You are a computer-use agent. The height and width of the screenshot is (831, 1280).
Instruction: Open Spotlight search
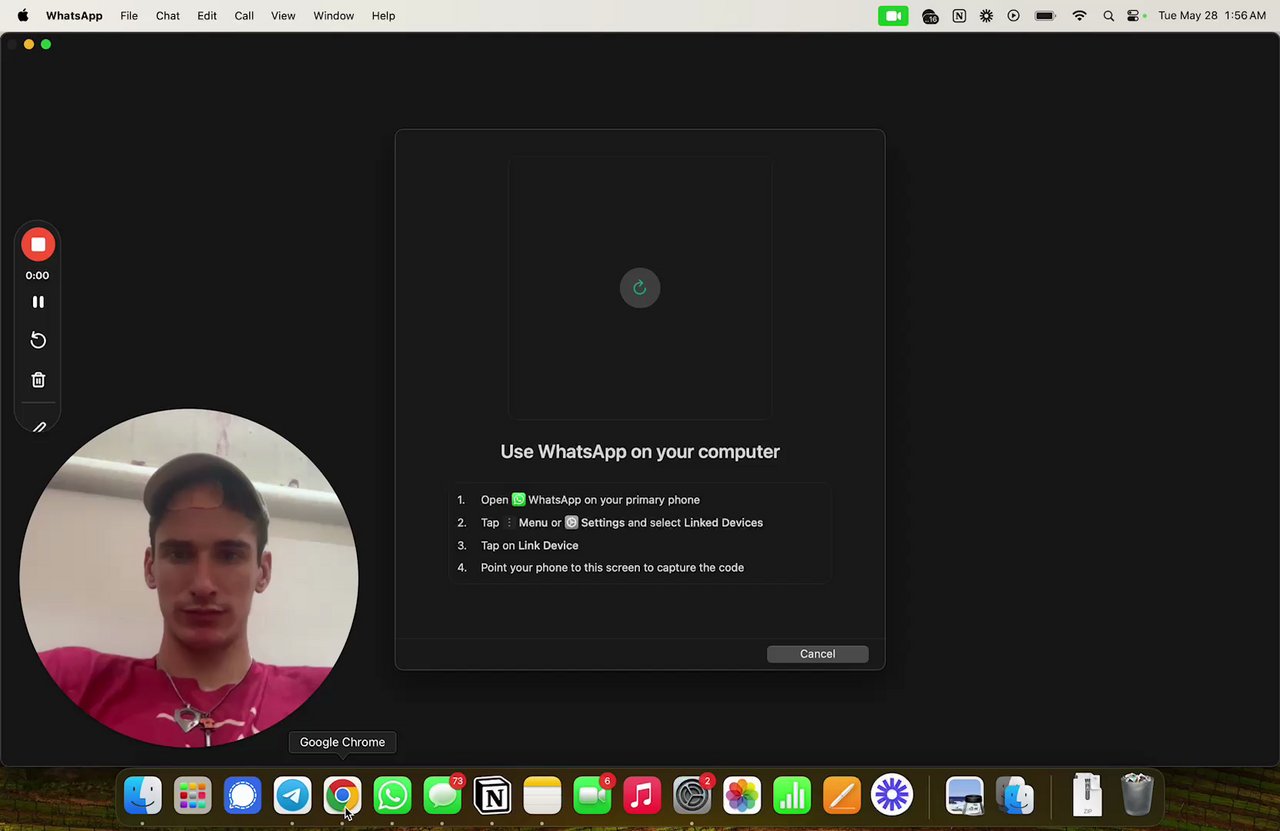1108,16
